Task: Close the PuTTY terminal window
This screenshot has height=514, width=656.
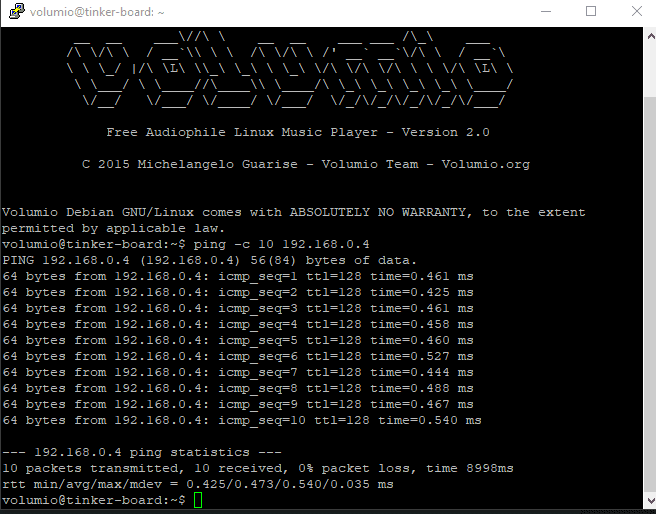Action: (636, 11)
